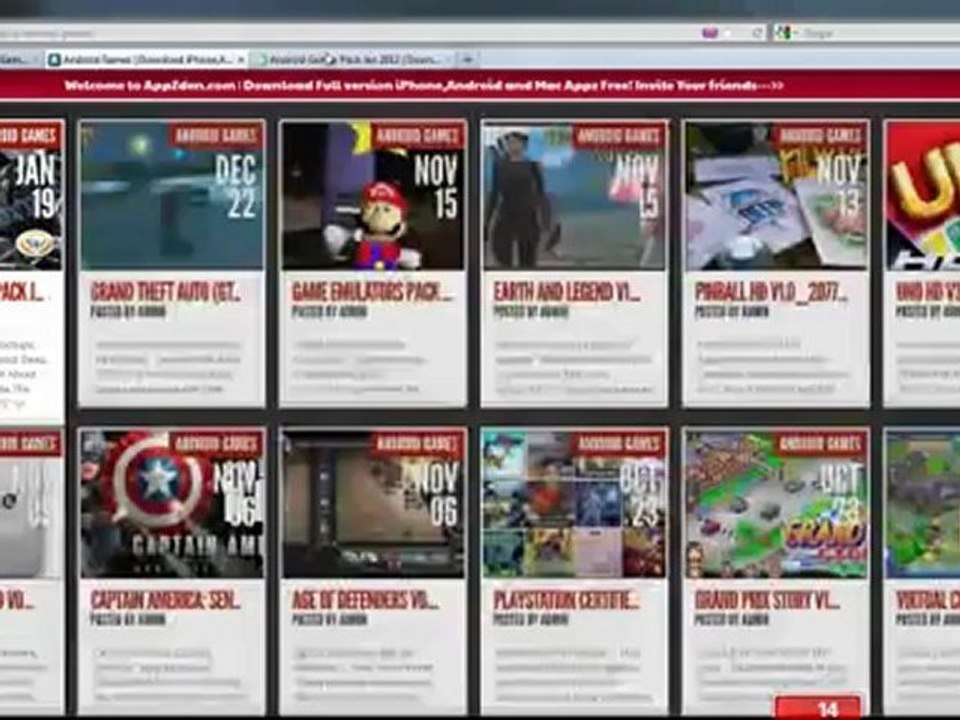This screenshot has height=720, width=960.
Task: Click 'Posted by admin' under Game Emulators Pack
Action: coord(329,312)
